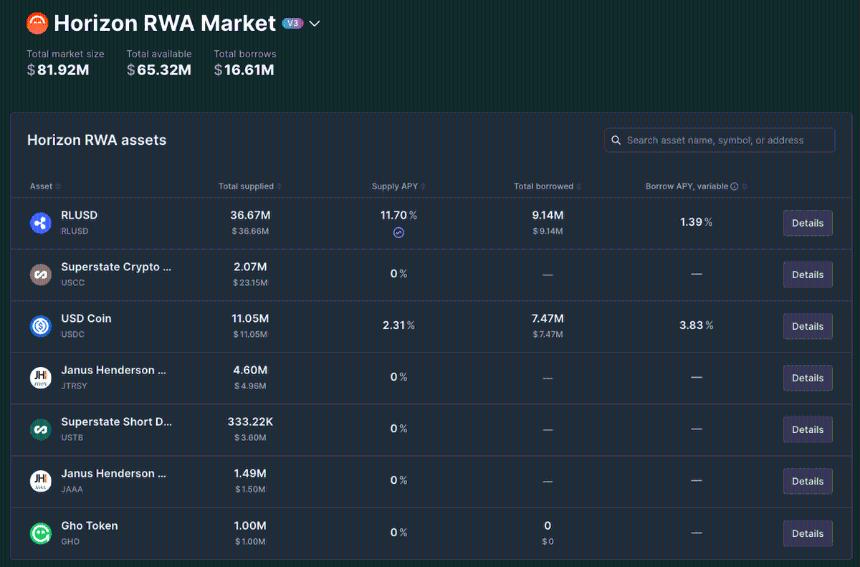The width and height of the screenshot is (860, 567).
Task: Click the Gho Token asset name
Action: [89, 525]
